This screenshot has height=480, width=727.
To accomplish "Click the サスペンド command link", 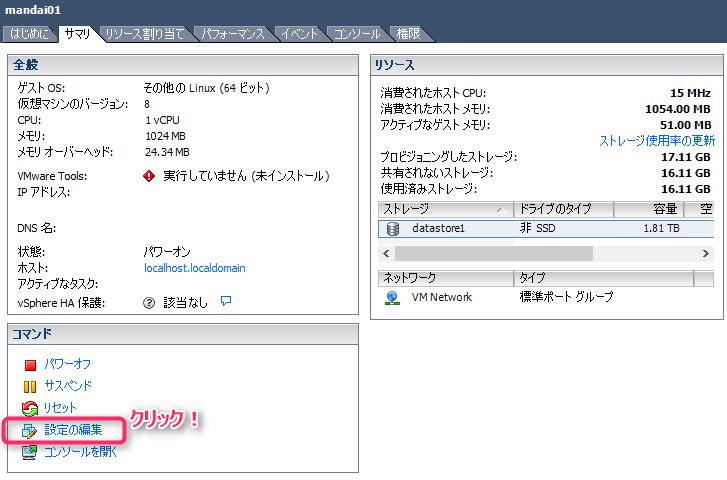I will (x=68, y=386).
